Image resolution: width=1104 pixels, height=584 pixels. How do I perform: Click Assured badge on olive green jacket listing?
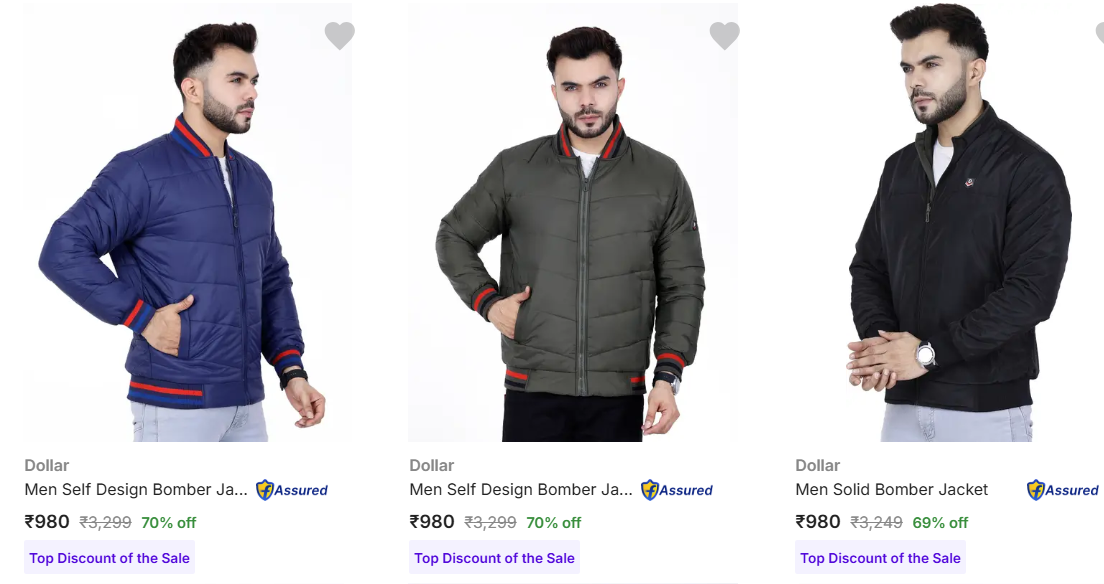[x=677, y=490]
